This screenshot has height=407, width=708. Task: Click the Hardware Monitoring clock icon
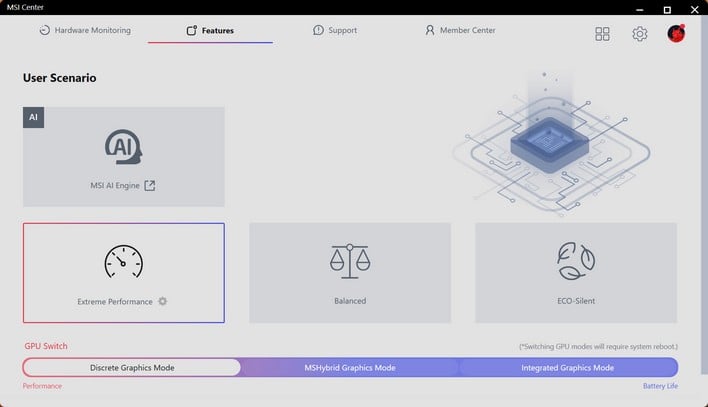(44, 30)
